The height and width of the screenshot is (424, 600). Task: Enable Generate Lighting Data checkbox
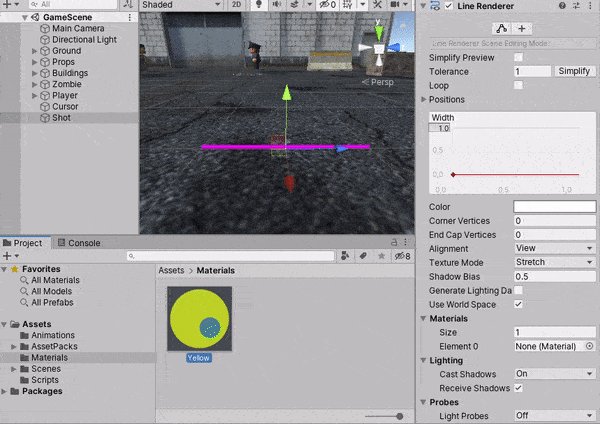coord(518,290)
